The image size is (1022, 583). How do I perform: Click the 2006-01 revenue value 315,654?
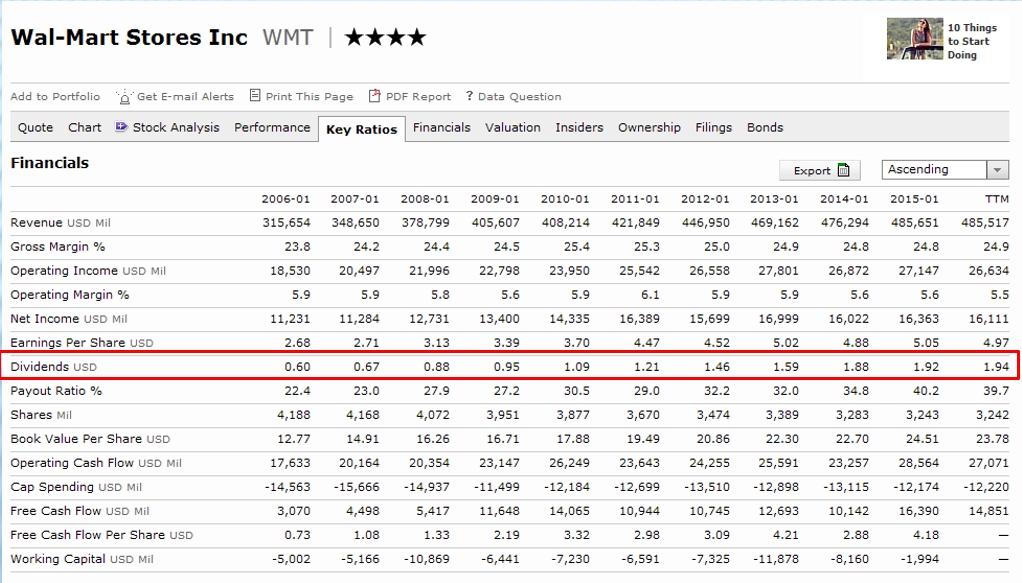coord(286,223)
